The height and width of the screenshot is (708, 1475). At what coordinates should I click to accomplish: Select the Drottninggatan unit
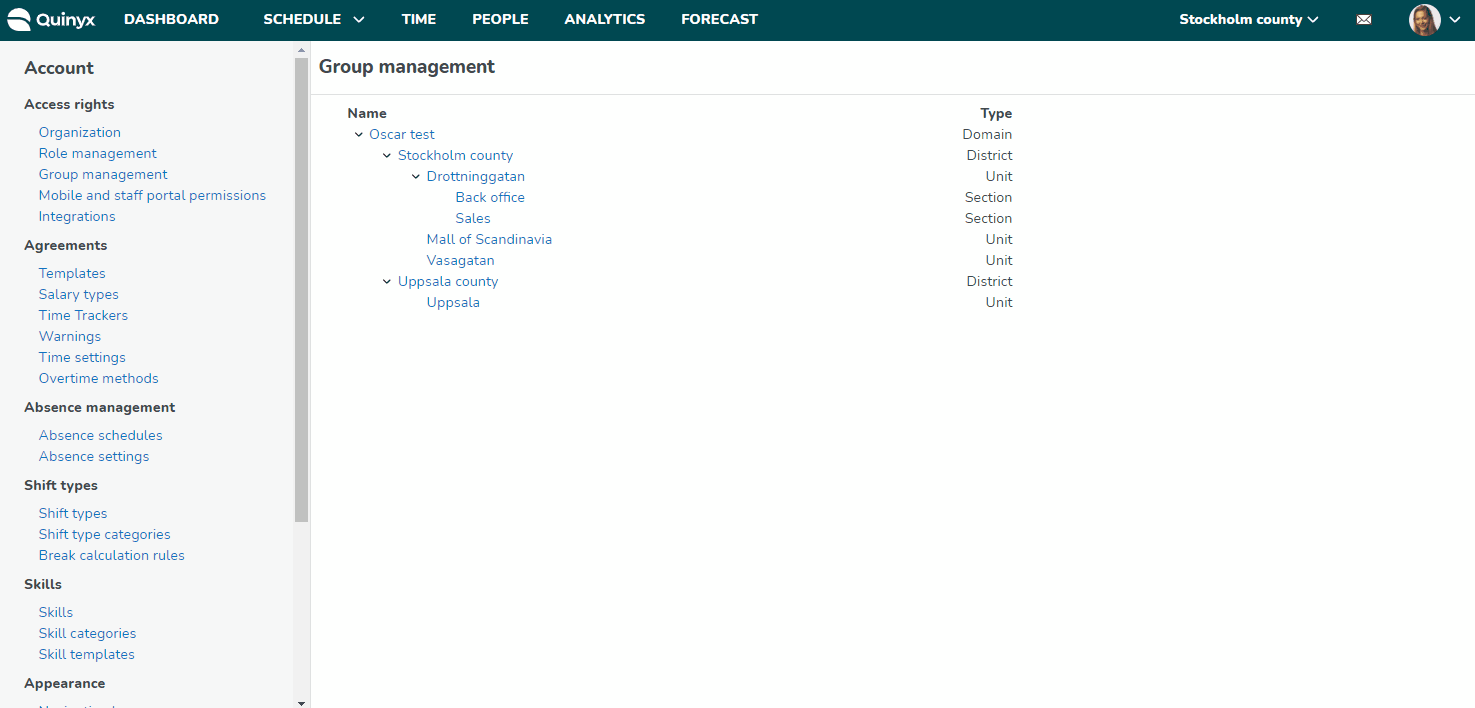tap(476, 176)
